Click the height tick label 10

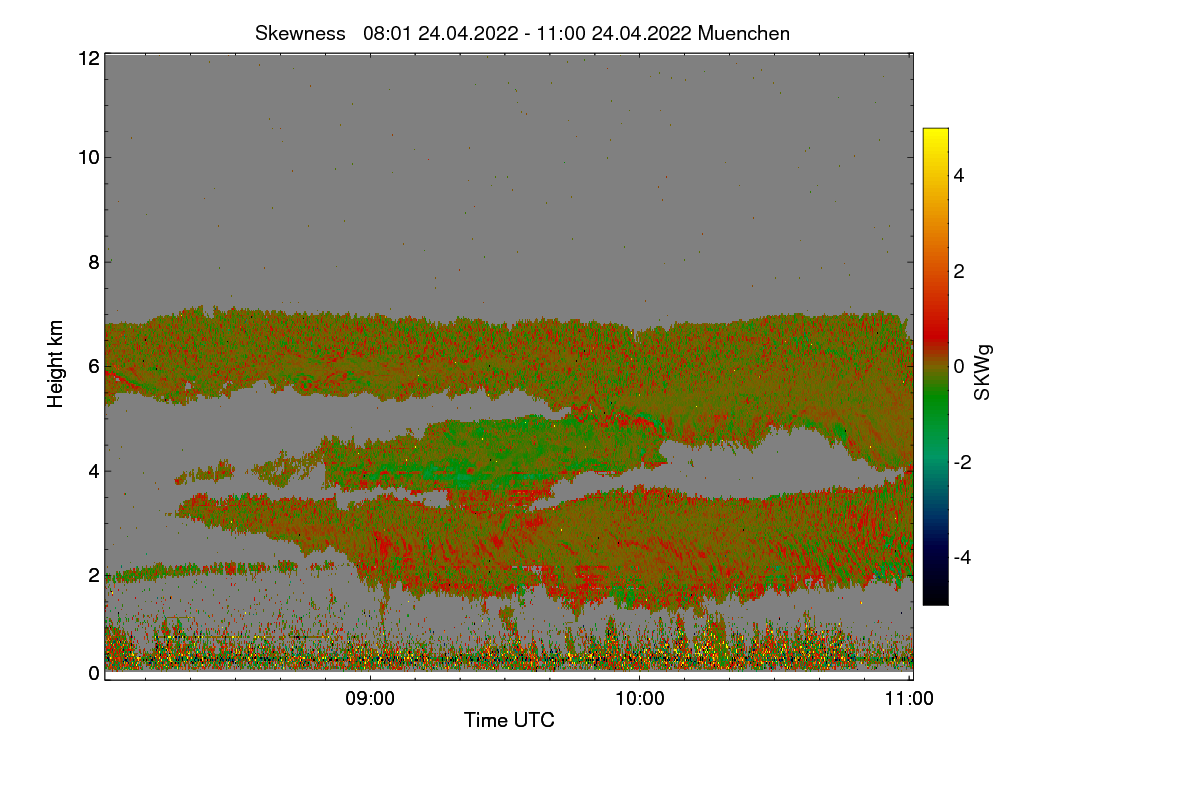[88, 157]
